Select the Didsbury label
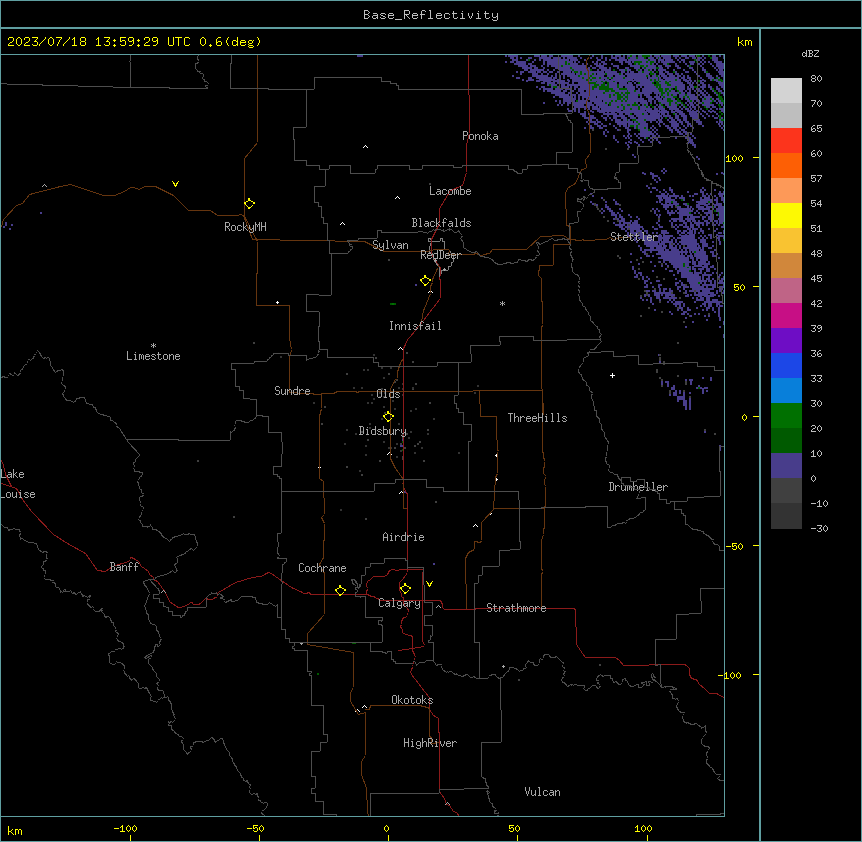The image size is (862, 842). [383, 431]
